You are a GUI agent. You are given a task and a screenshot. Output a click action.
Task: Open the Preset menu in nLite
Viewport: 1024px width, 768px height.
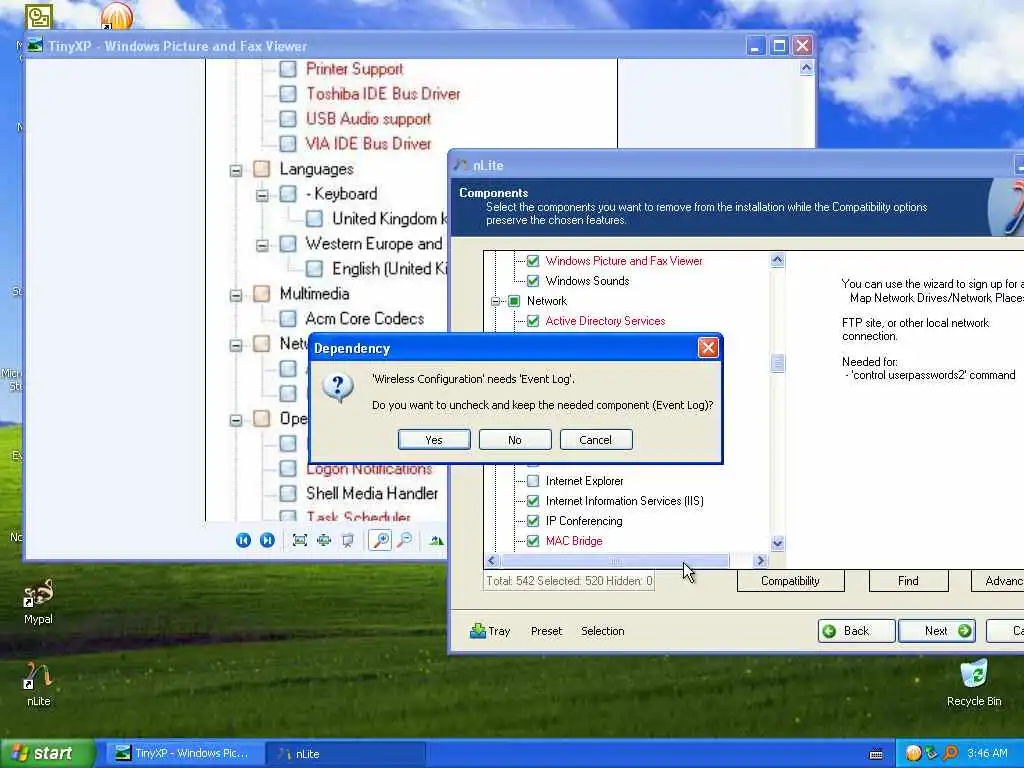pos(546,631)
